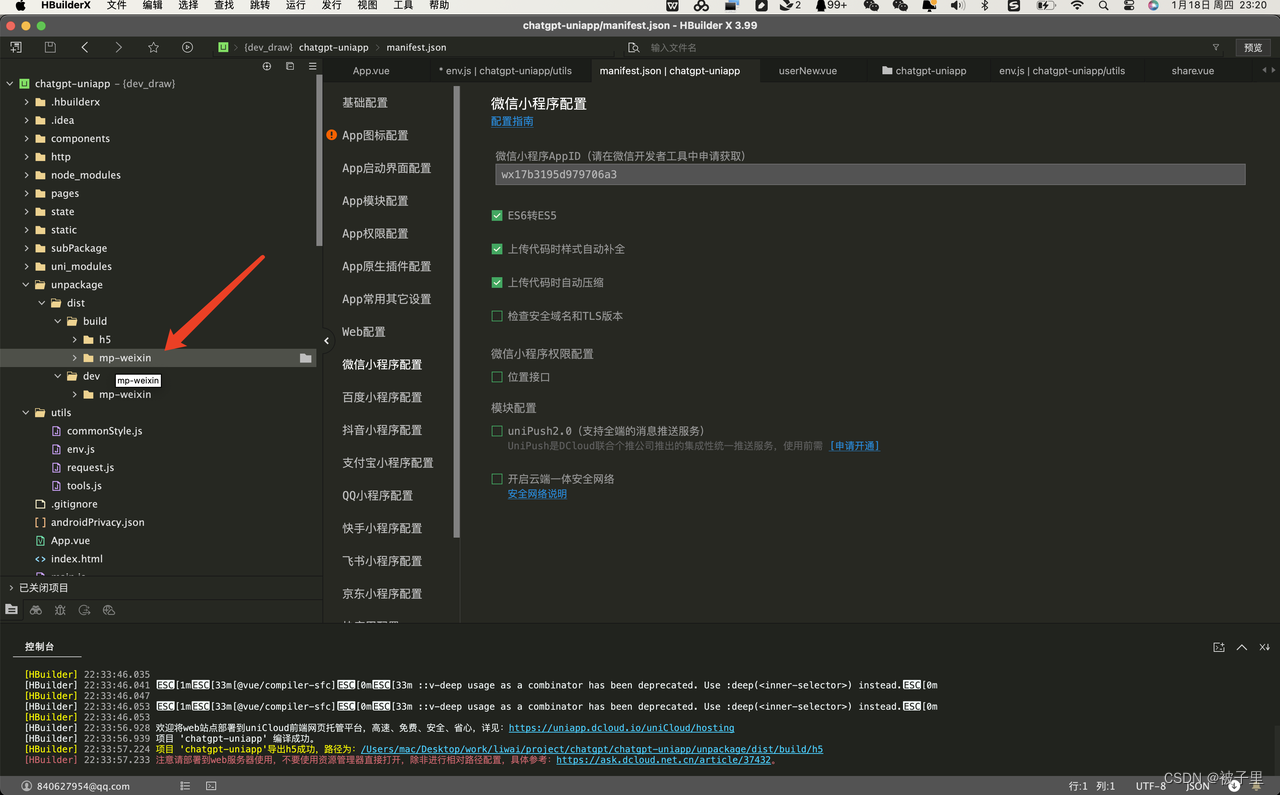
Task: Open androidPrivacy.json in project tree
Action: click(97, 522)
